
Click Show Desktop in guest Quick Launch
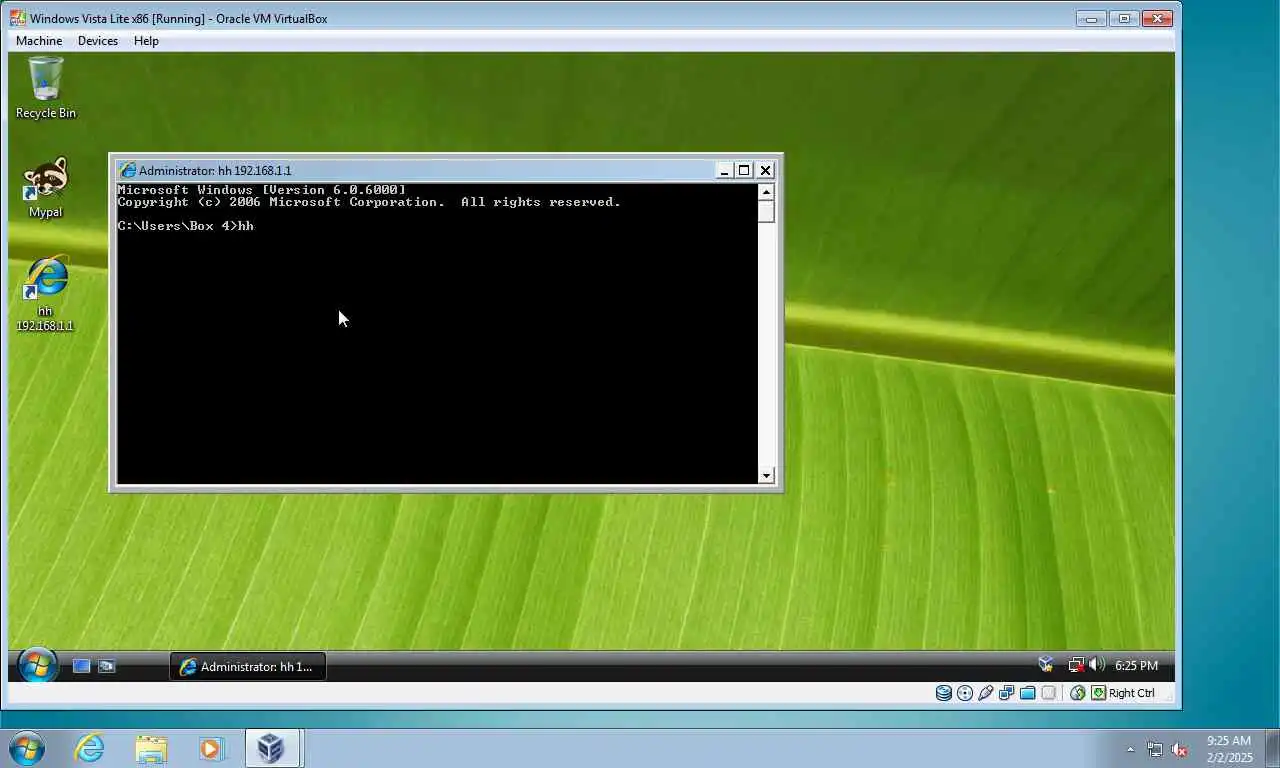pyautogui.click(x=82, y=666)
